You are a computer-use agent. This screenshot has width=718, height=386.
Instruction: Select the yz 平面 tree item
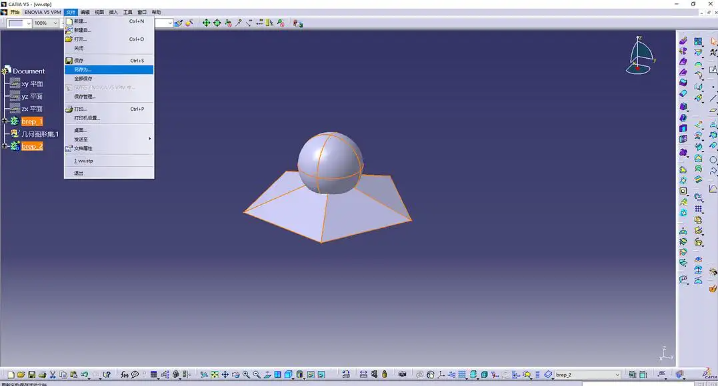click(32, 96)
